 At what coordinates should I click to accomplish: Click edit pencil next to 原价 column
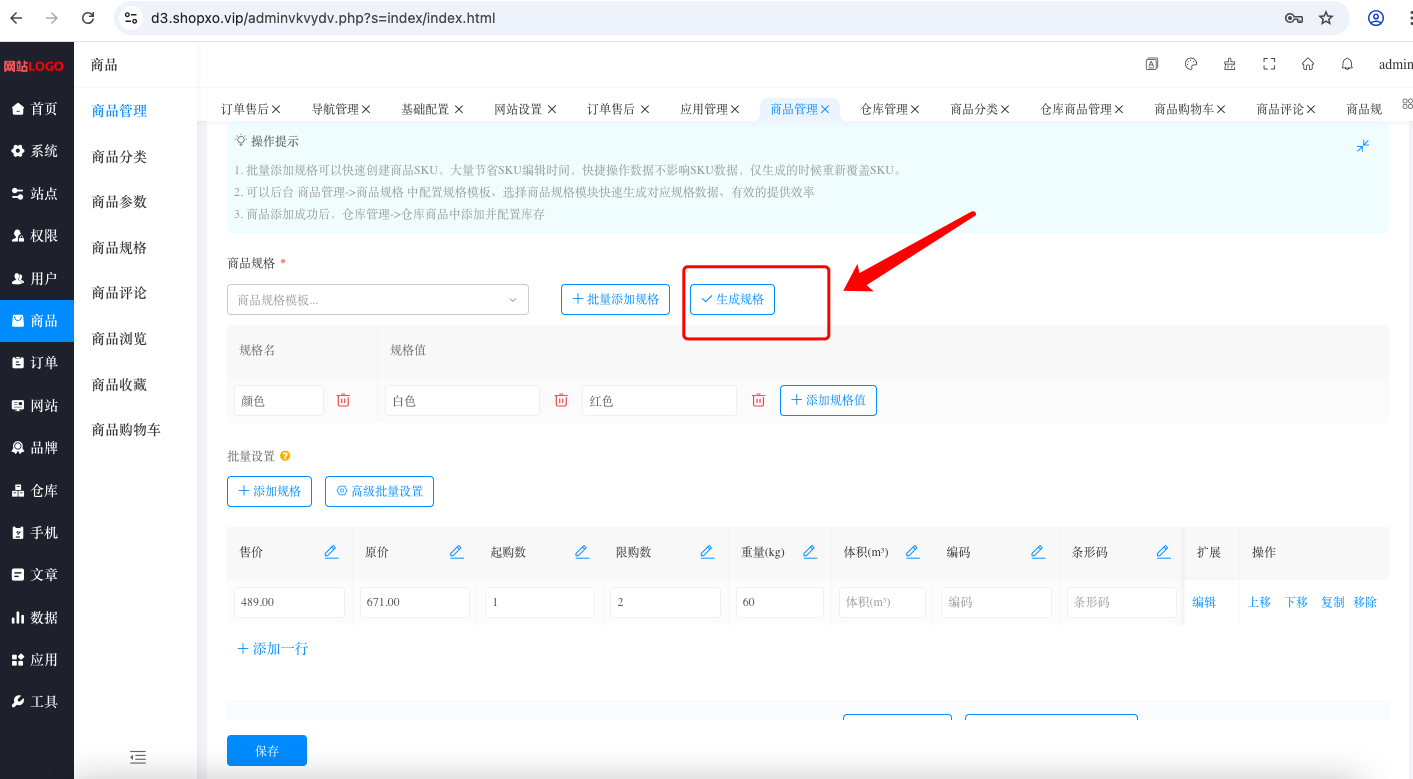coord(456,552)
